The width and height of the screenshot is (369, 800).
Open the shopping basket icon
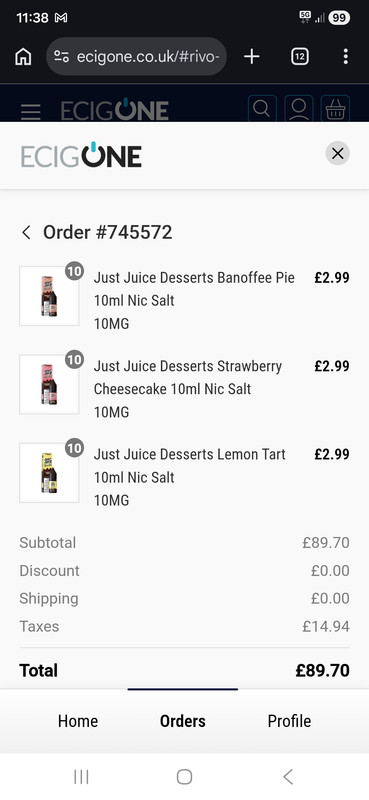coord(335,109)
